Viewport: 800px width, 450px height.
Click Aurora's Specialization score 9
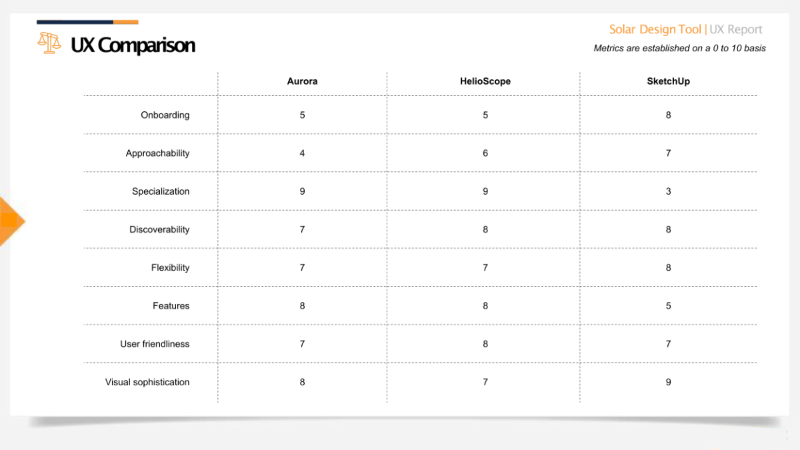(303, 191)
